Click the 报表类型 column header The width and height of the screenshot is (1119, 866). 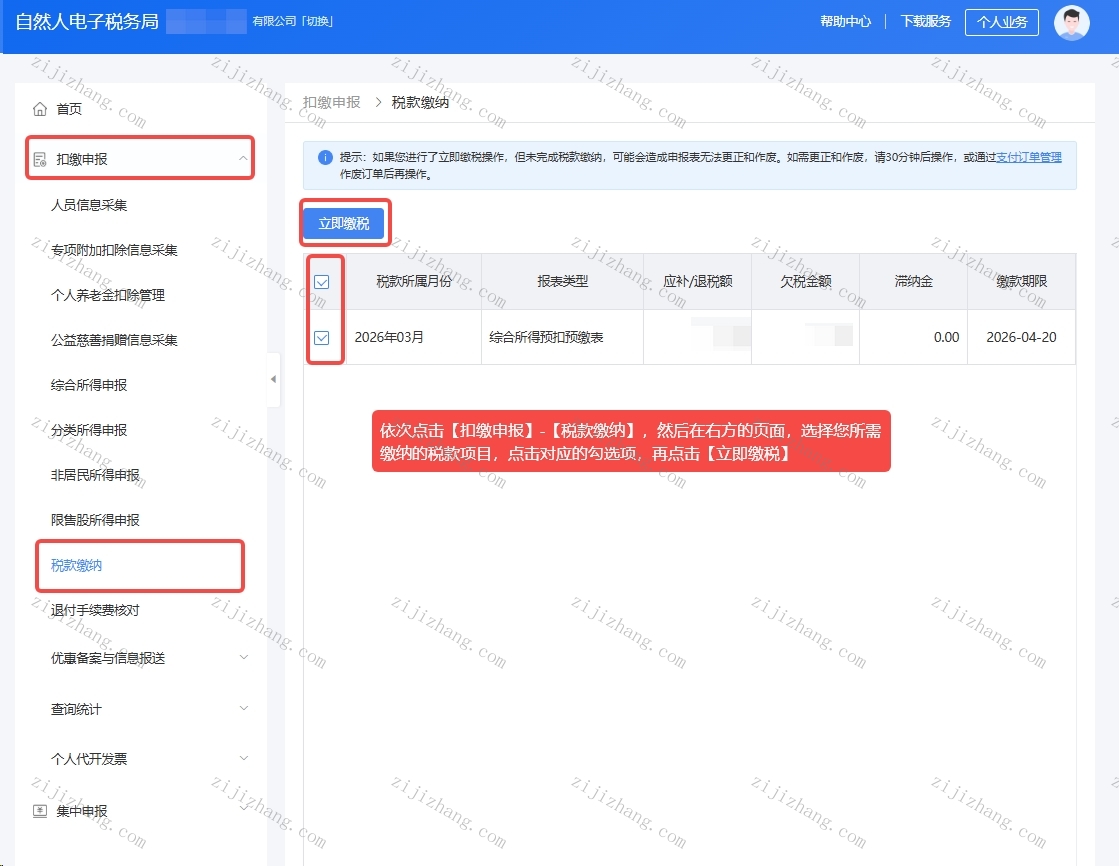(562, 281)
